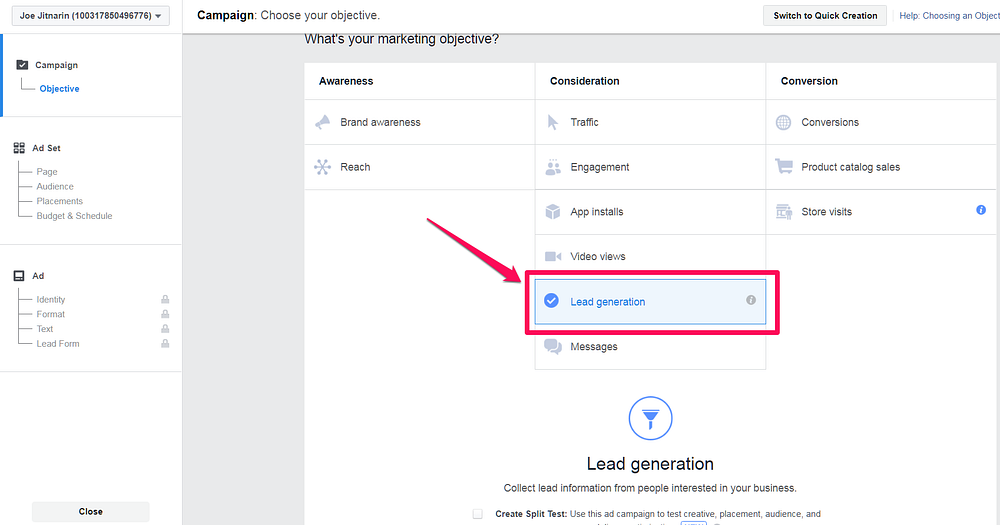Screen dimensions: 1000x525
Task: Click the lock icon beside Identity
Action: 165,299
